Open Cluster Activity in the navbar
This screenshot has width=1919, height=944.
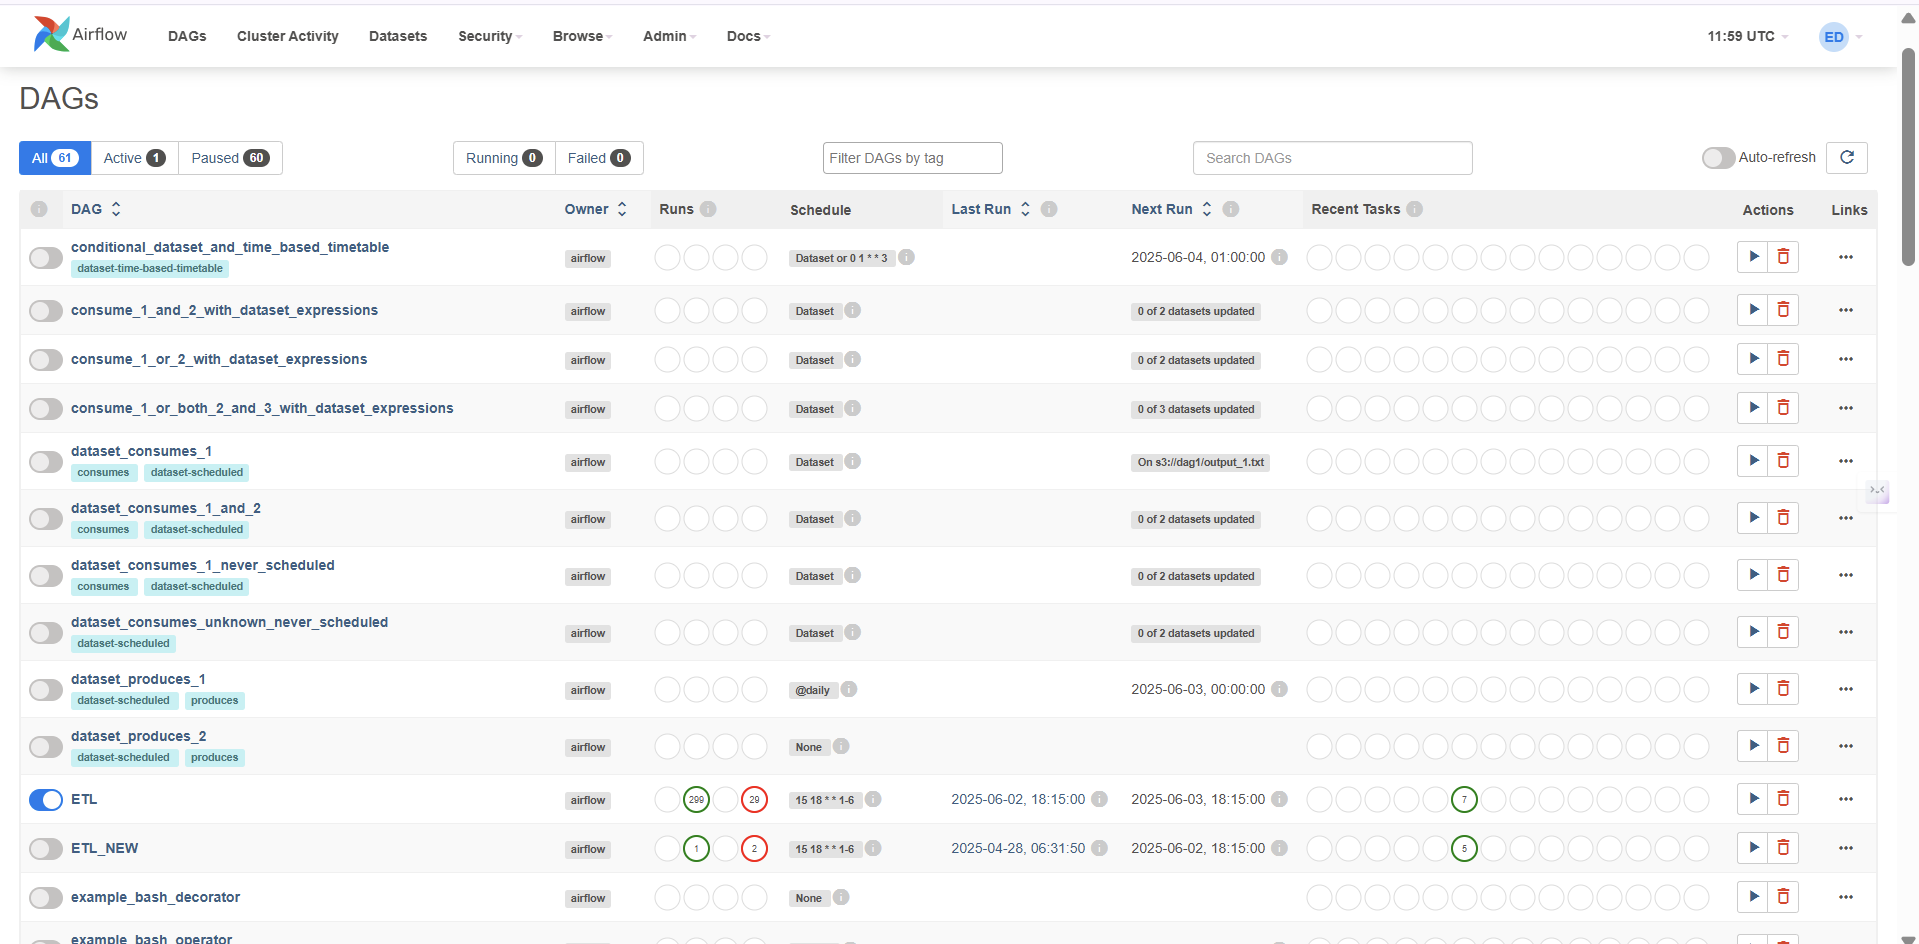tap(287, 36)
